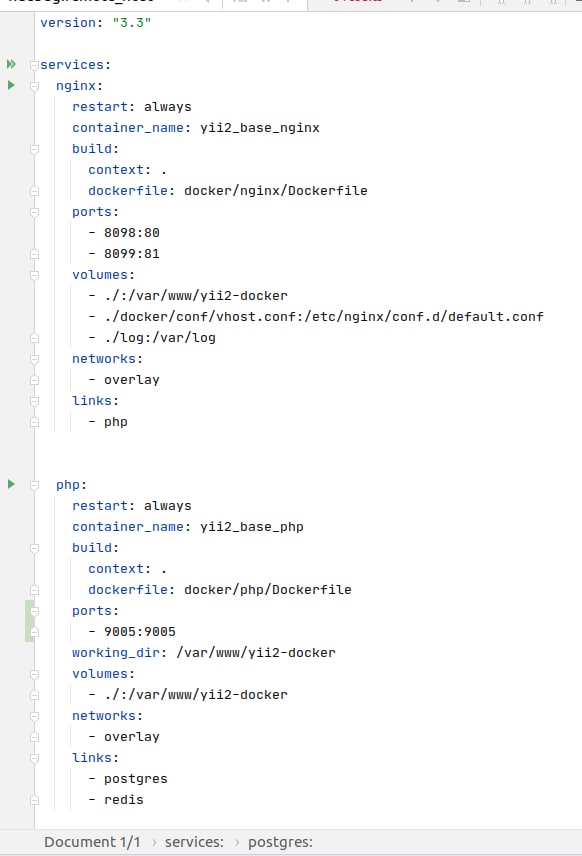Click '- php' under nginx links
Viewport: 582px width, 856px height.
pos(108,422)
